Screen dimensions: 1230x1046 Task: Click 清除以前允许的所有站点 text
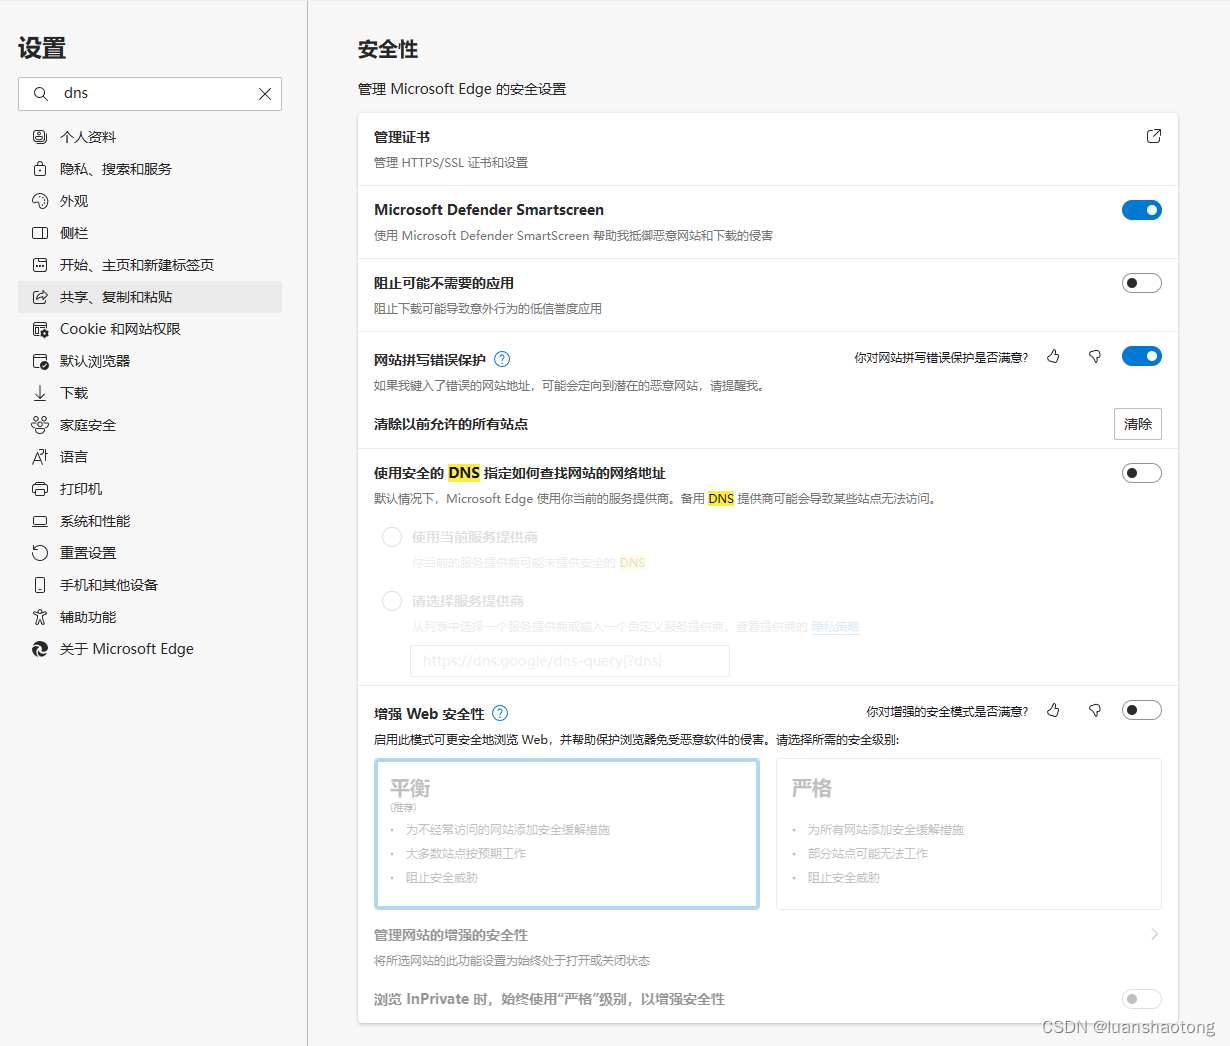[451, 424]
